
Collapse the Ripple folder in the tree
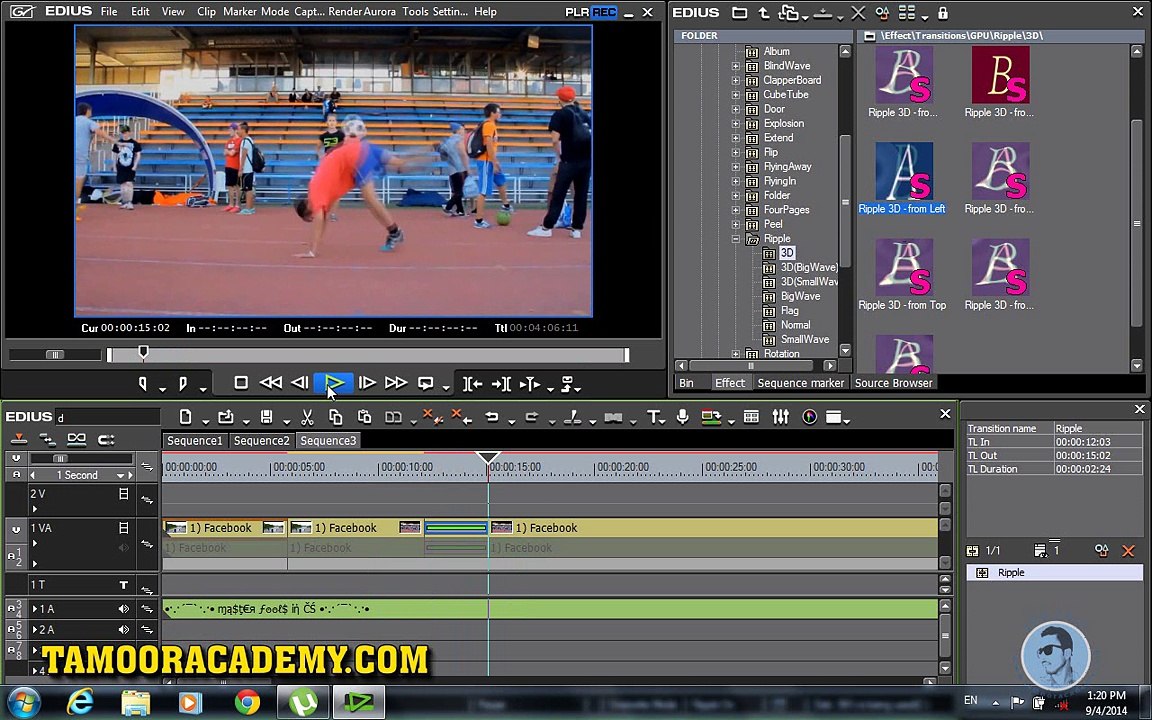tap(735, 239)
